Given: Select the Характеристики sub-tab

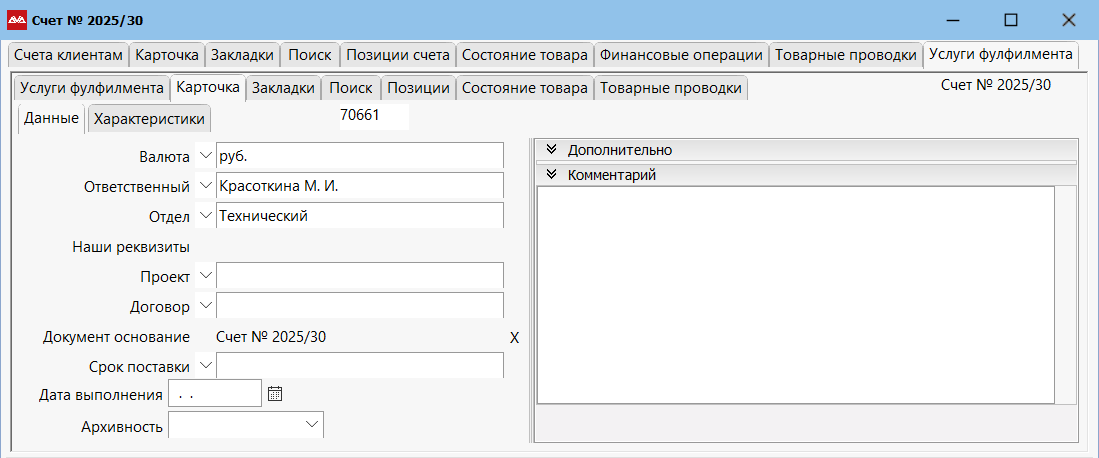Looking at the screenshot, I should [x=149, y=120].
